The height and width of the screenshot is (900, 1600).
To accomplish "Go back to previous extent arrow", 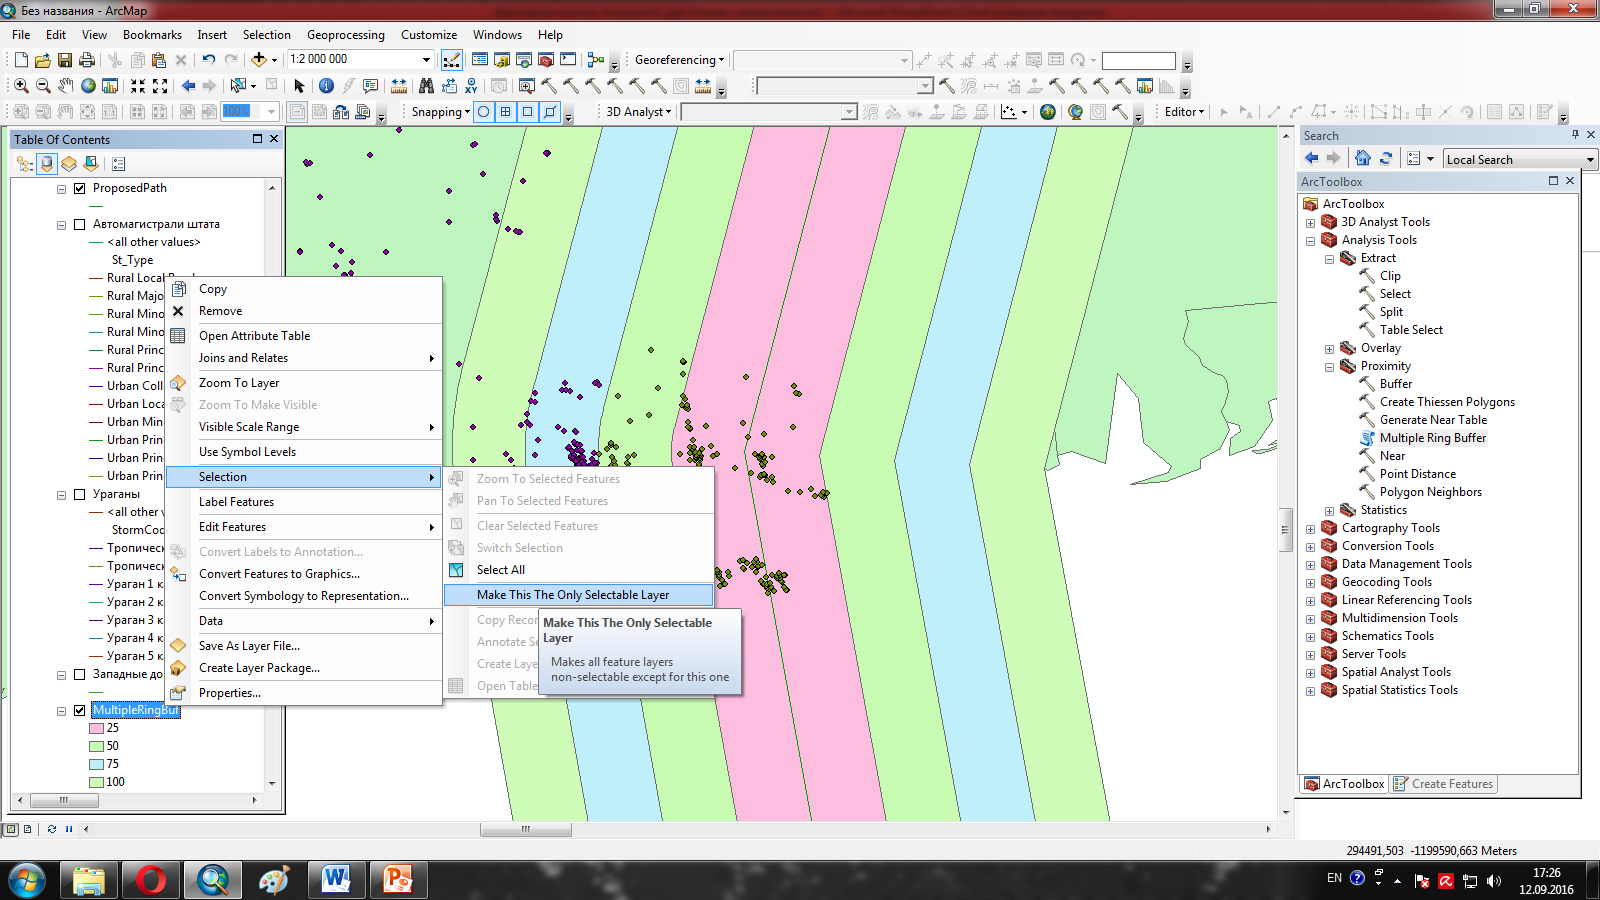I will point(188,86).
